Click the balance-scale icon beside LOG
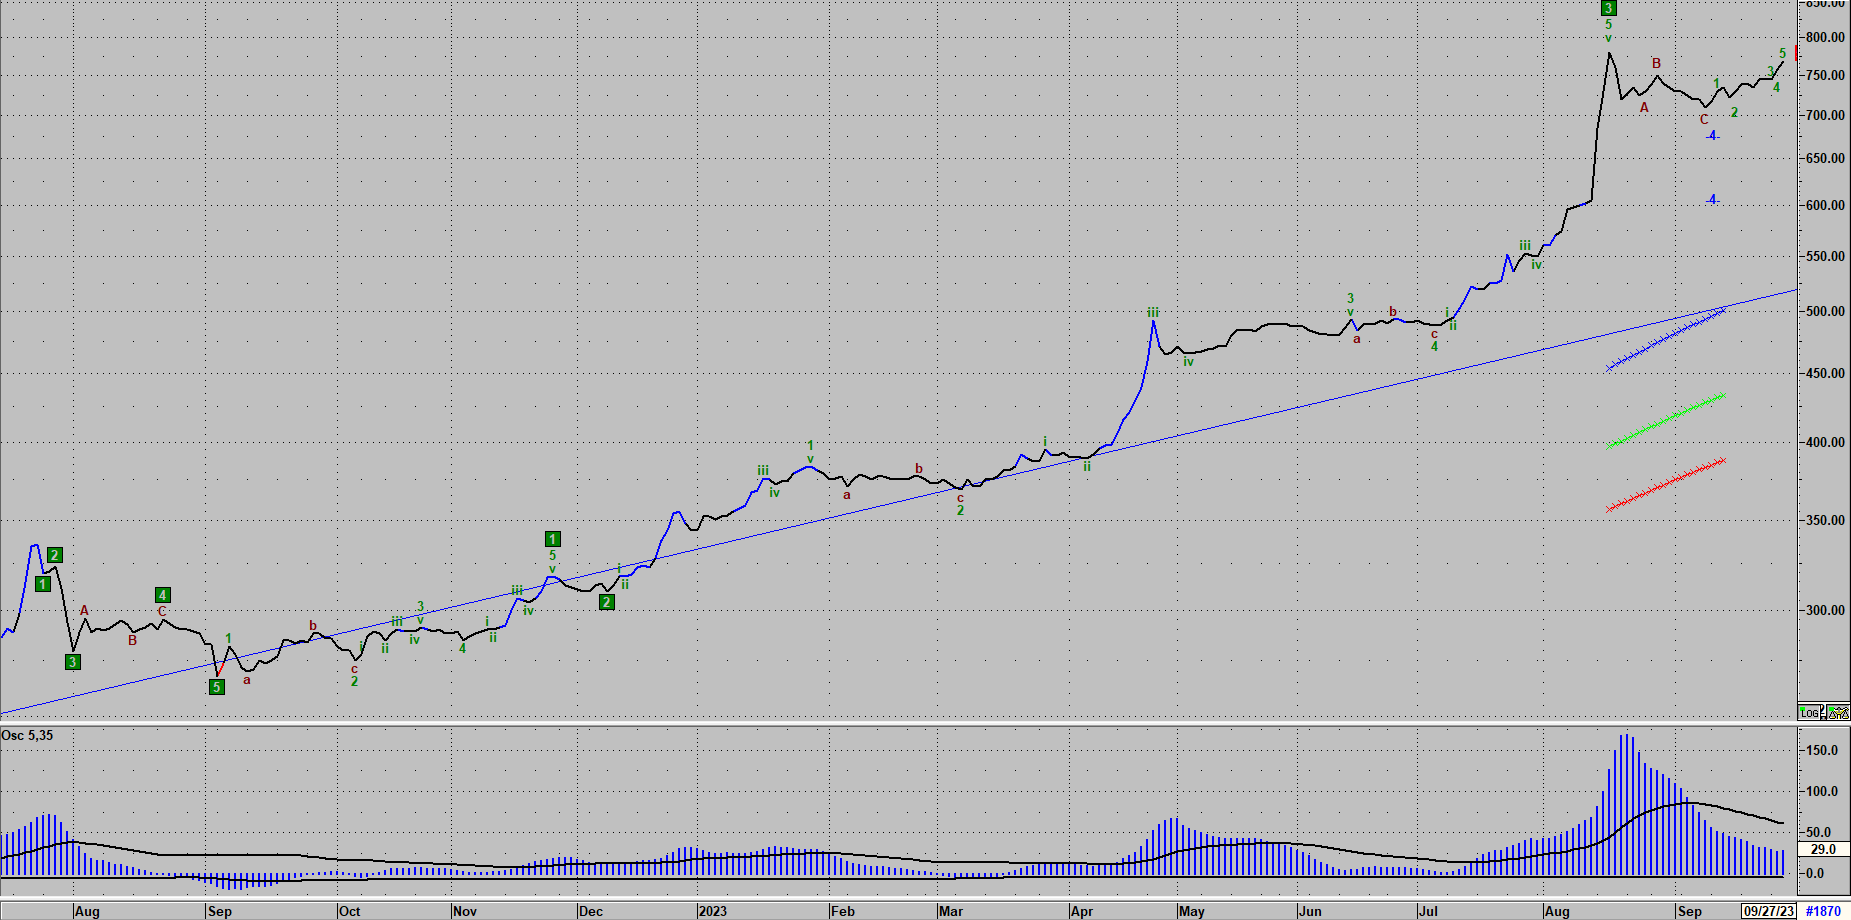This screenshot has height=920, width=1851. pos(1836,712)
